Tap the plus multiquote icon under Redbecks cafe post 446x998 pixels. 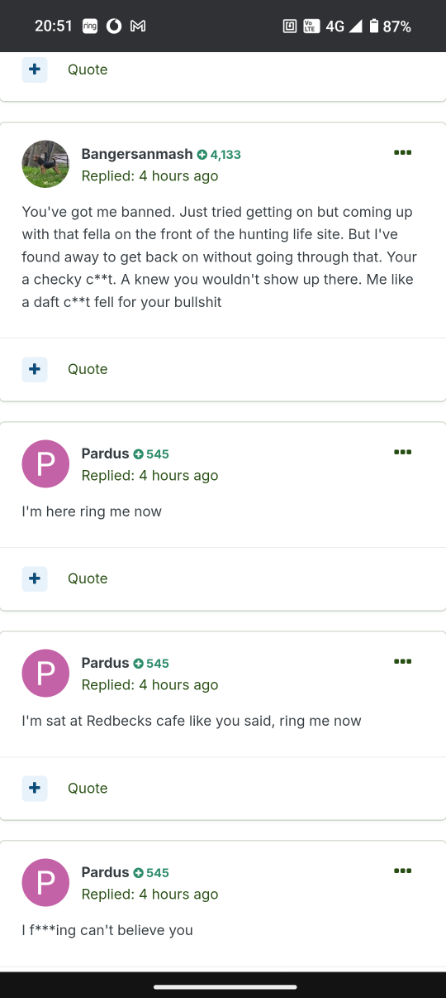34,788
